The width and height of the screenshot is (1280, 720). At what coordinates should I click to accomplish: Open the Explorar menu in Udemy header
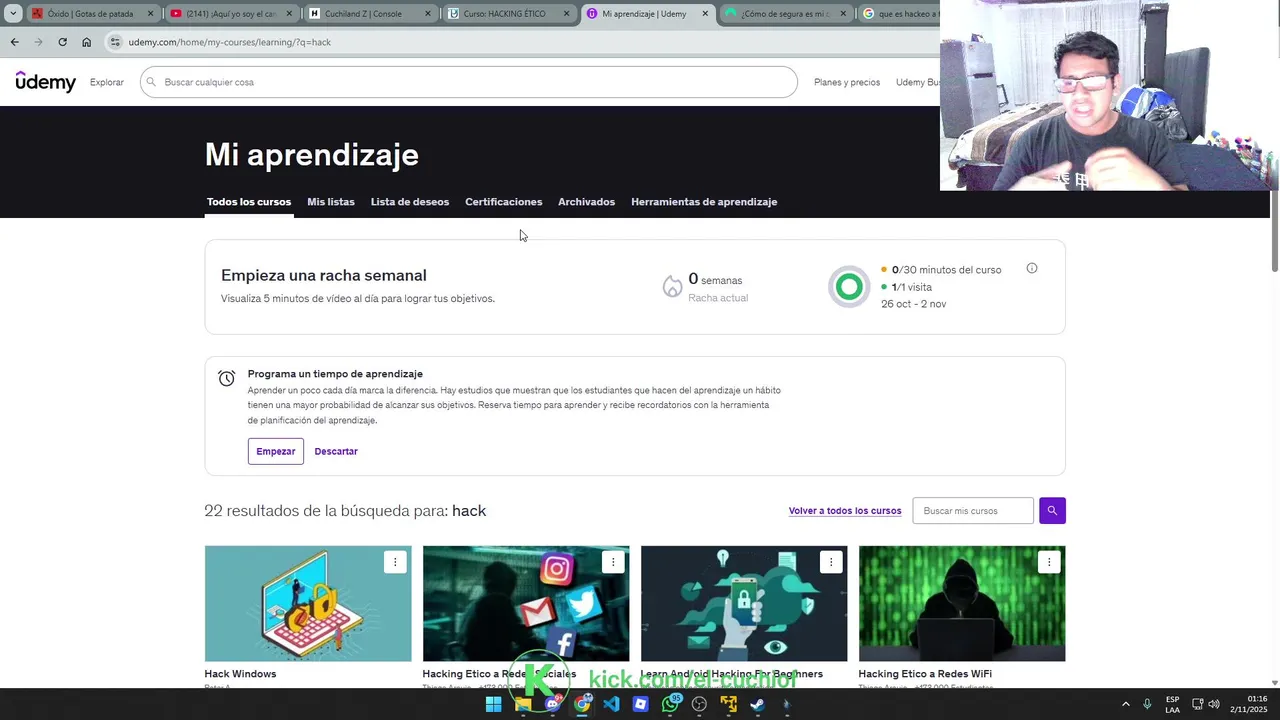(107, 82)
